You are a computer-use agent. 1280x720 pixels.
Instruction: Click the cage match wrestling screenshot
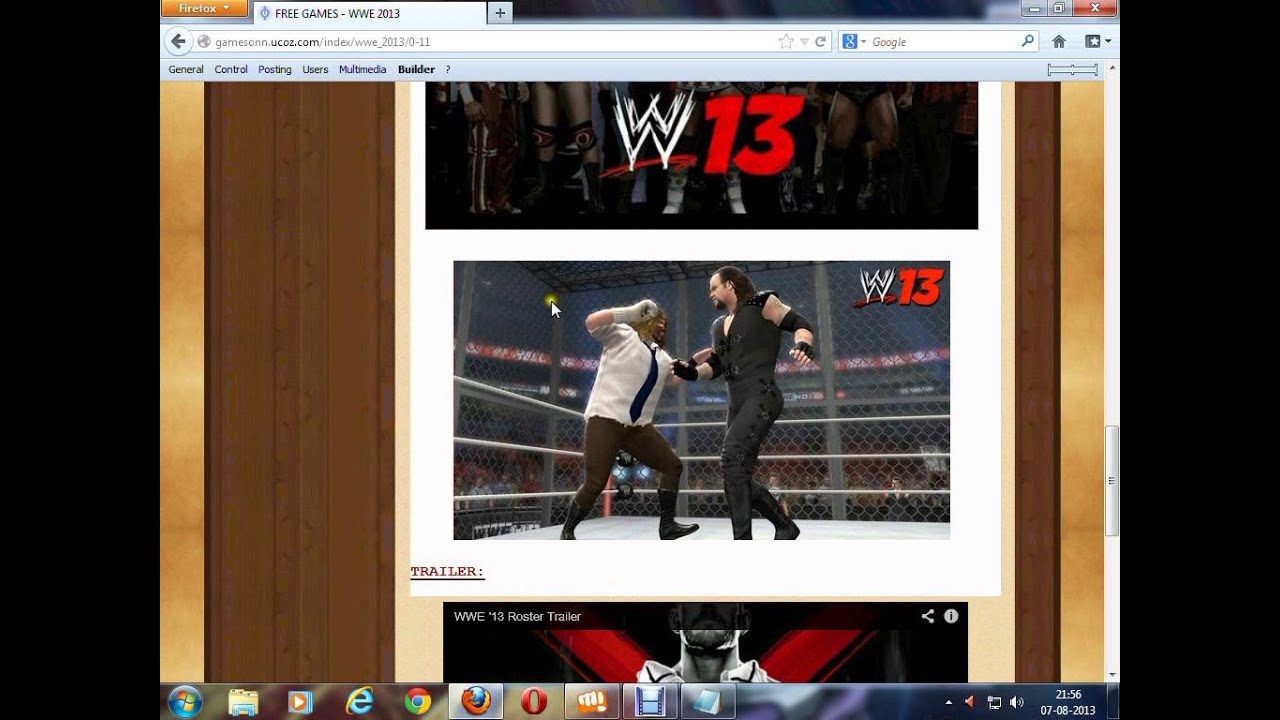pyautogui.click(x=701, y=400)
